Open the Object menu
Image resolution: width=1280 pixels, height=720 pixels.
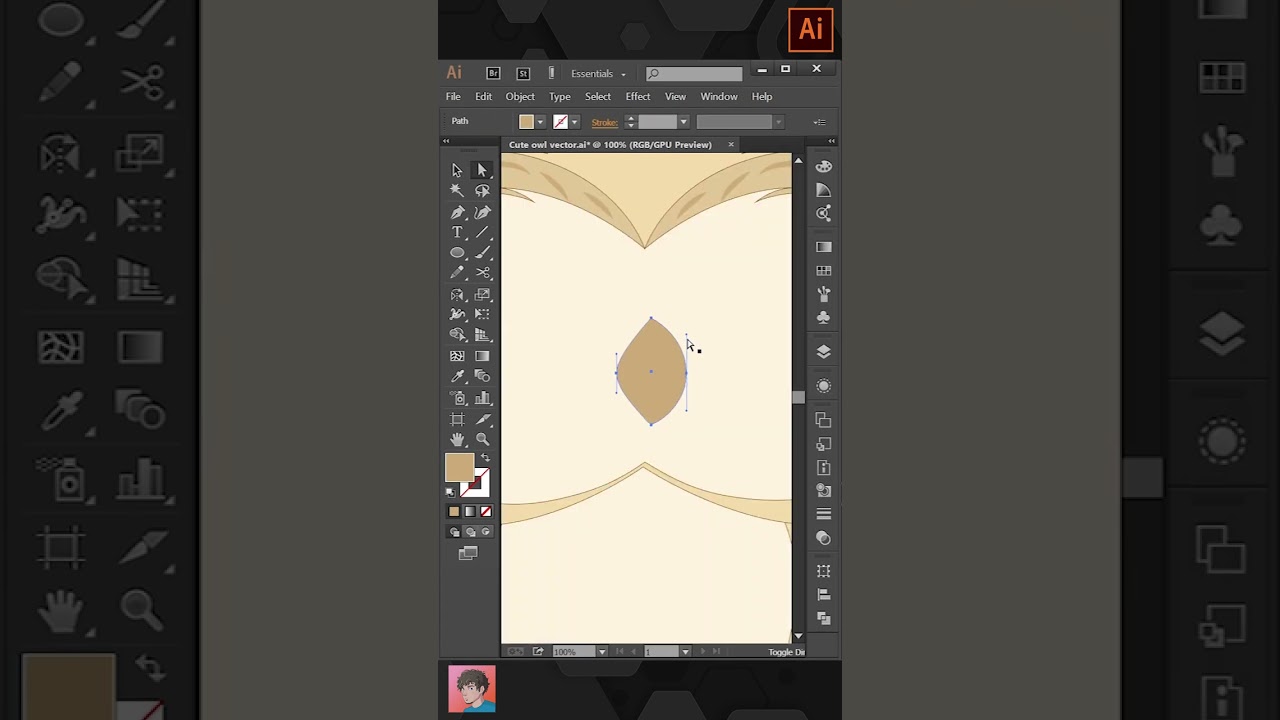520,97
